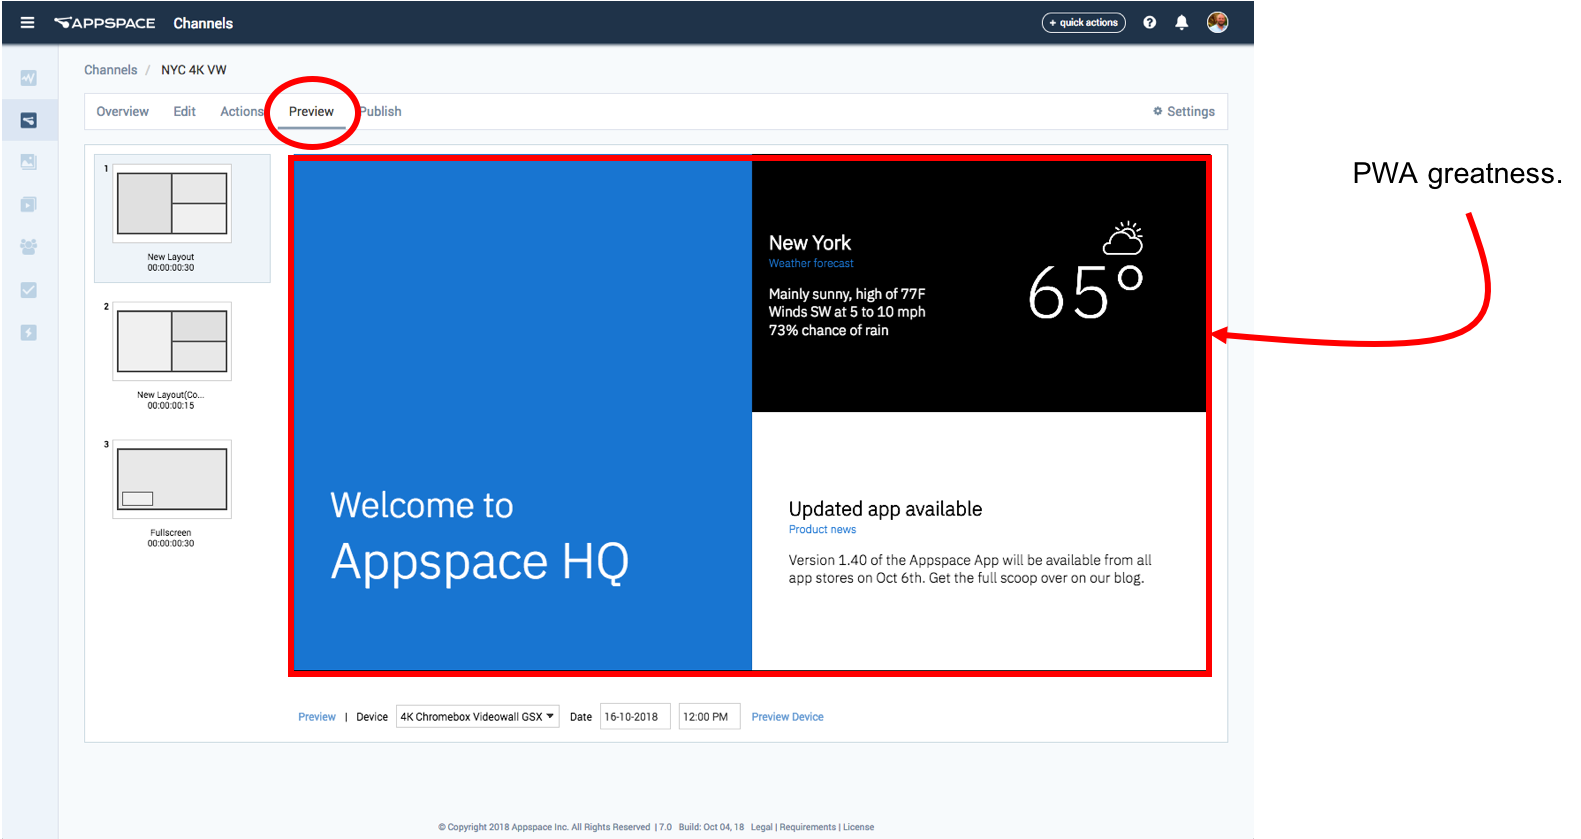This screenshot has width=1581, height=839.
Task: Select the Preview tab
Action: 311,112
